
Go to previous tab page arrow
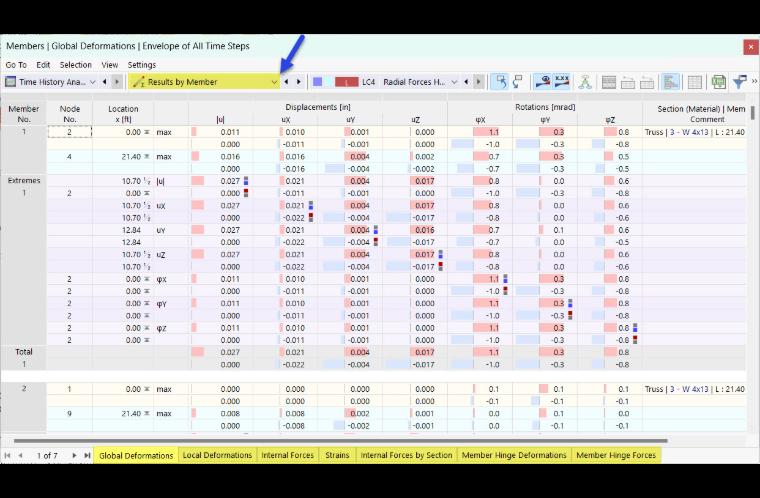coord(20,455)
